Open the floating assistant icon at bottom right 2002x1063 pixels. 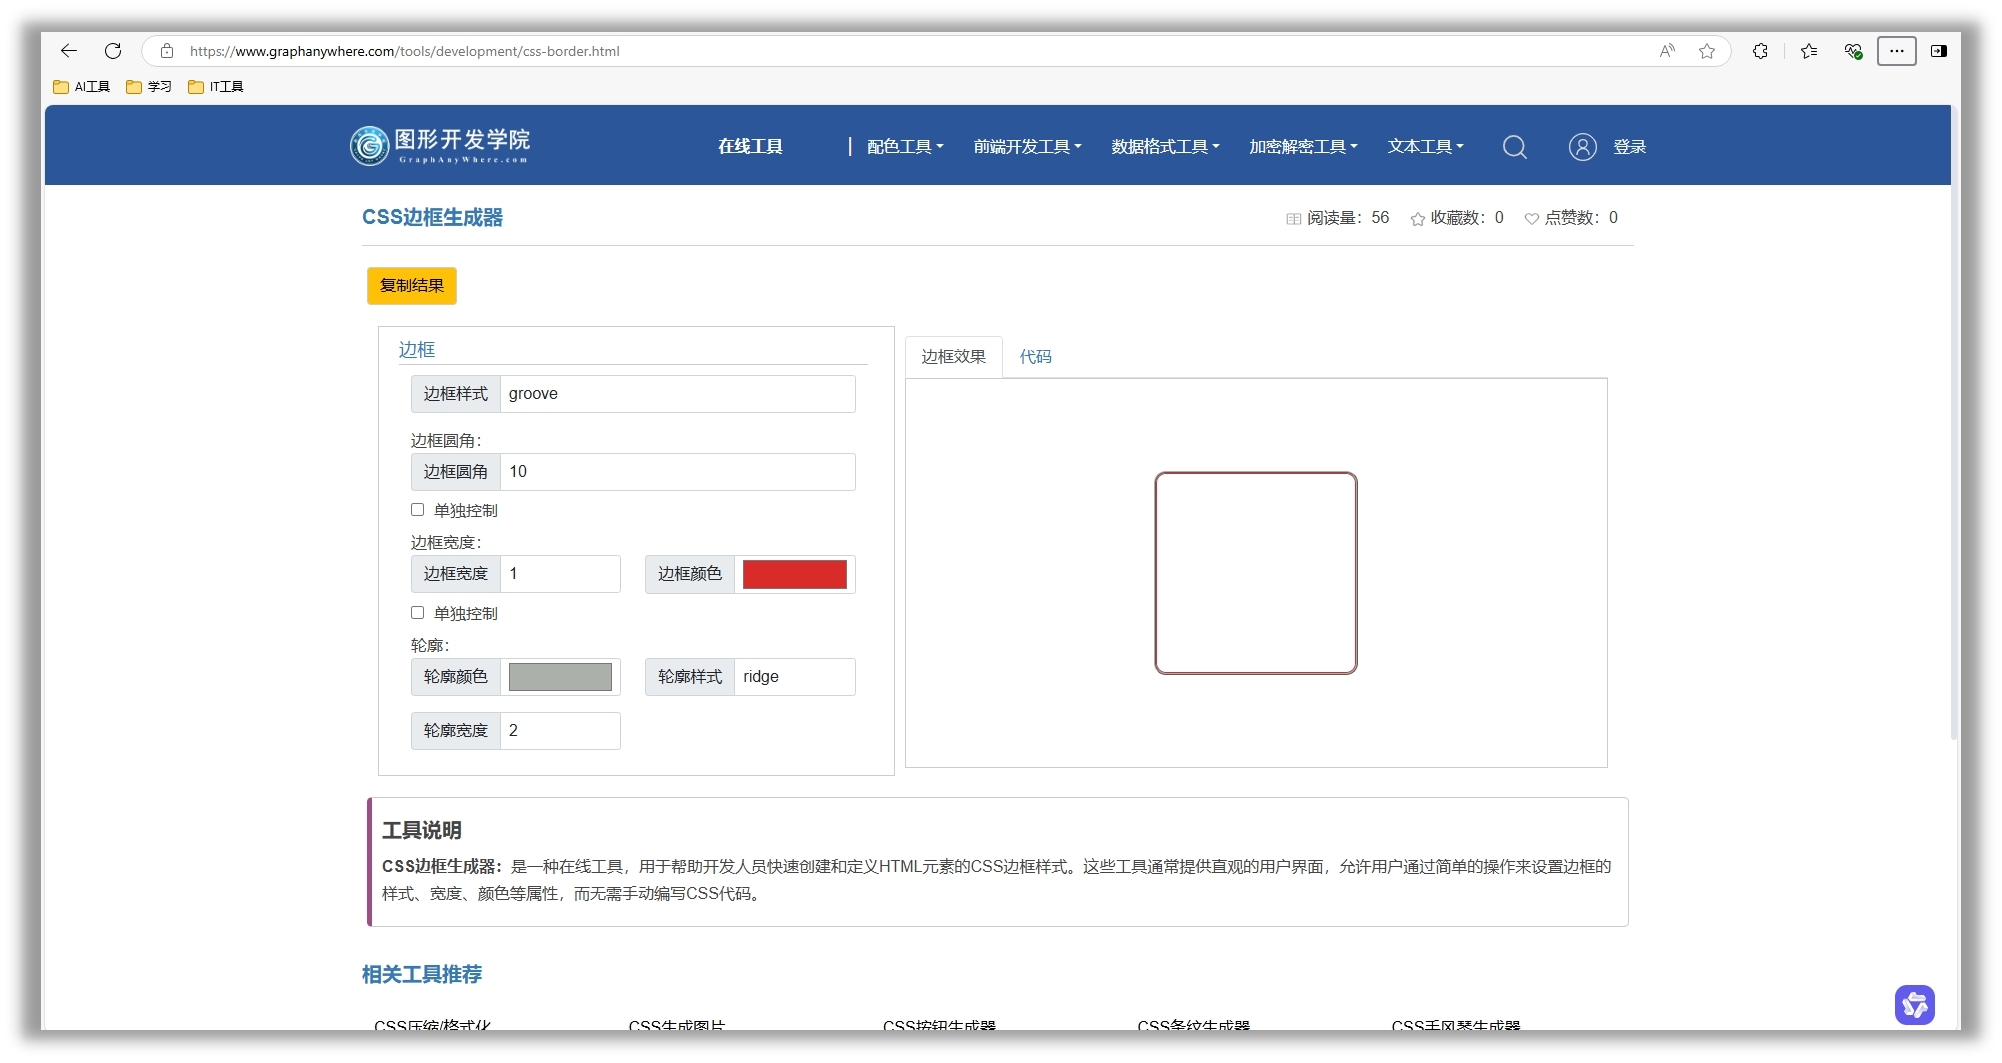pyautogui.click(x=1914, y=1004)
